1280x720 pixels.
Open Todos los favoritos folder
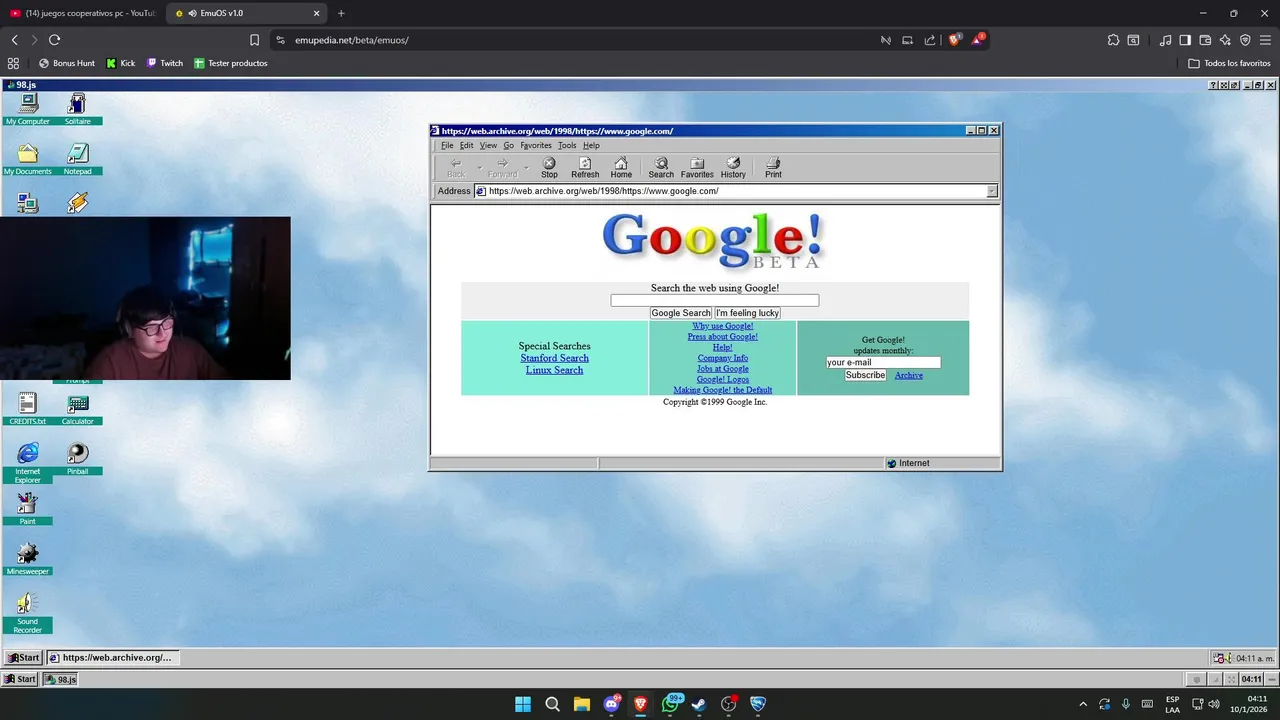[x=1229, y=63]
